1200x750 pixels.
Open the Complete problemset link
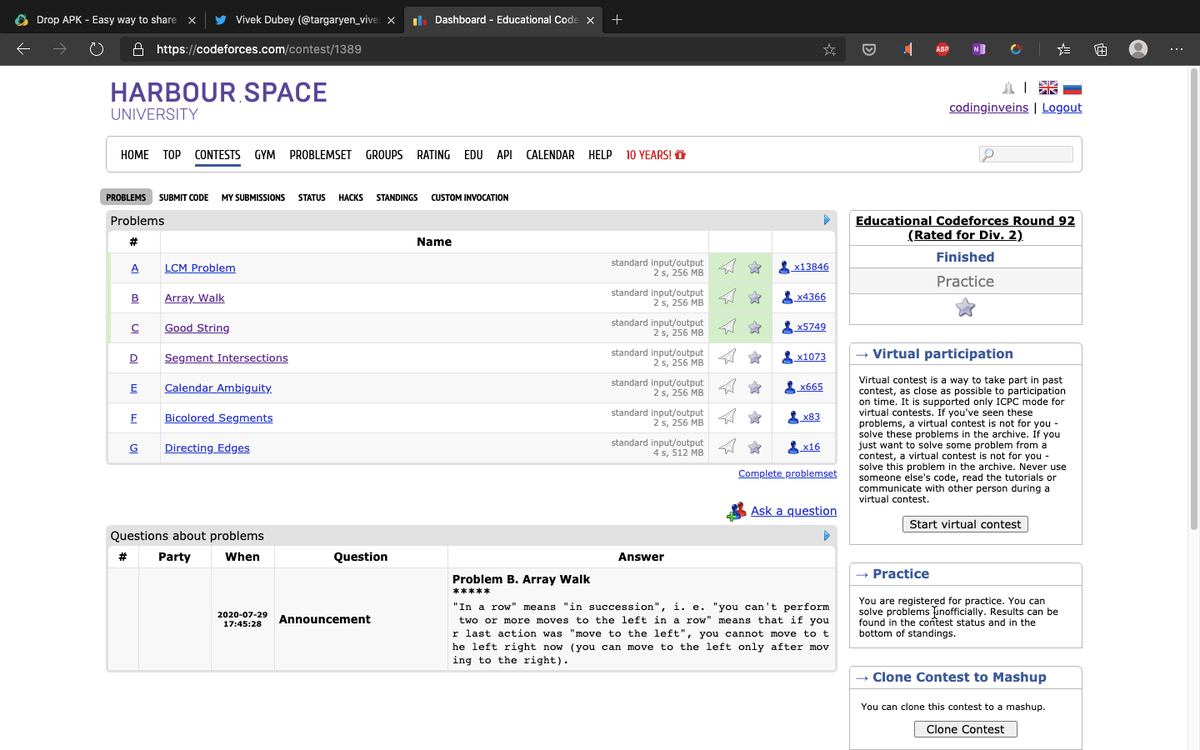click(x=787, y=473)
